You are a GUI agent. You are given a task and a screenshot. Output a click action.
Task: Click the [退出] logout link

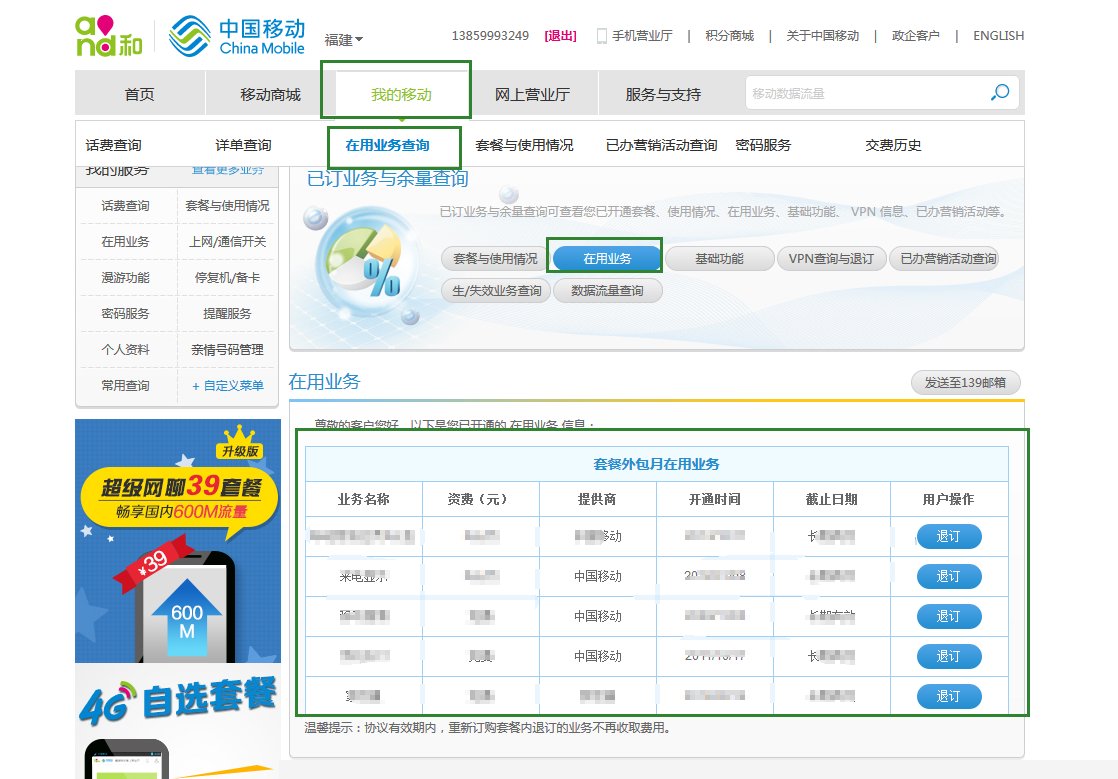click(x=559, y=34)
